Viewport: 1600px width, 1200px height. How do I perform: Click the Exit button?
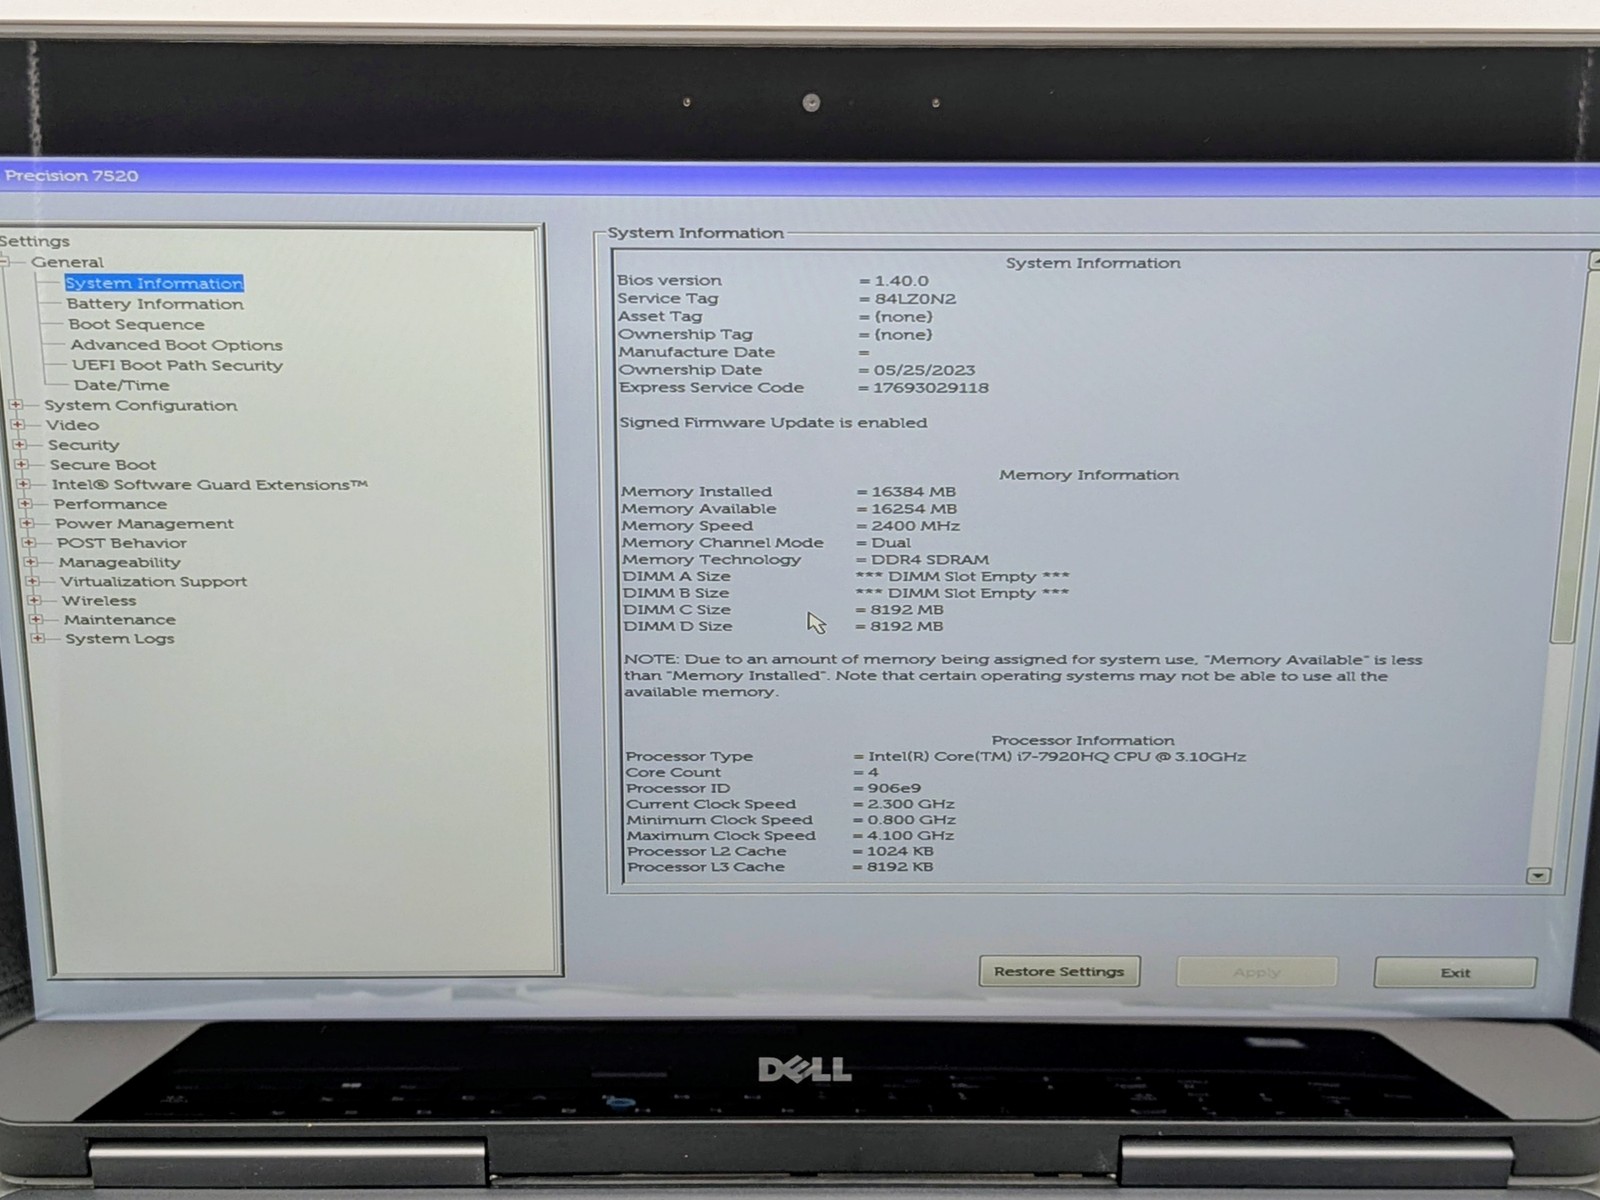1455,973
